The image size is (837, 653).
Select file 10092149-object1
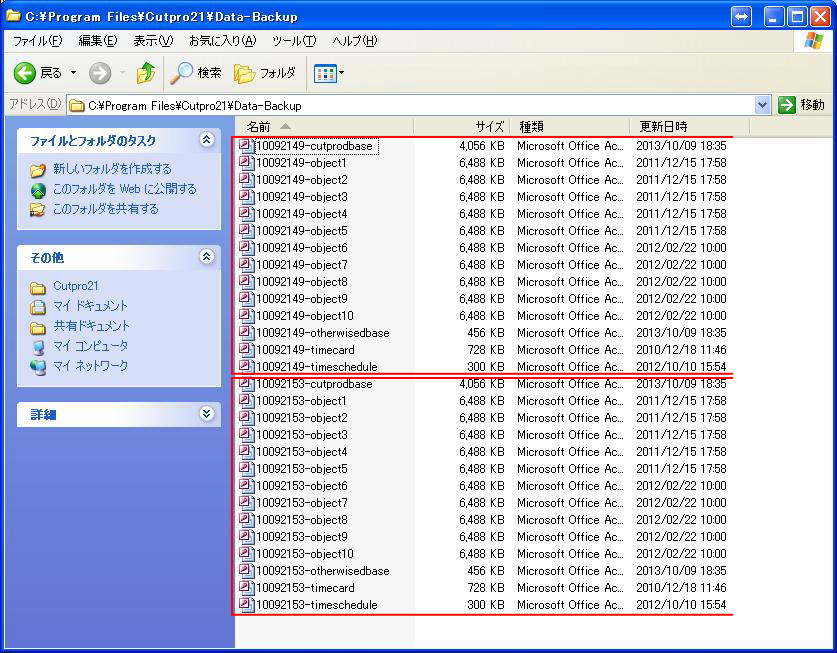click(301, 163)
